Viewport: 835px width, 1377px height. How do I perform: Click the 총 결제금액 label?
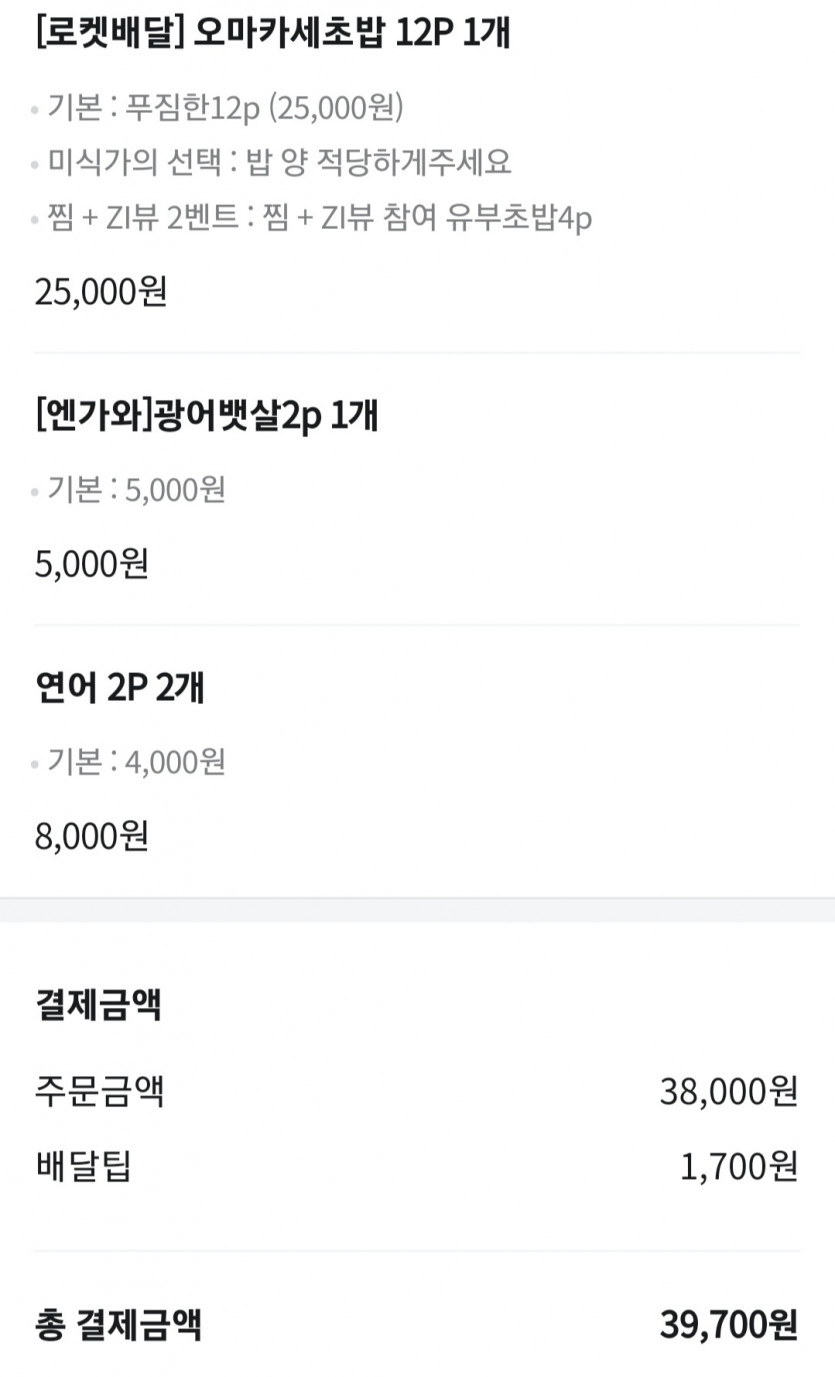tap(118, 1325)
